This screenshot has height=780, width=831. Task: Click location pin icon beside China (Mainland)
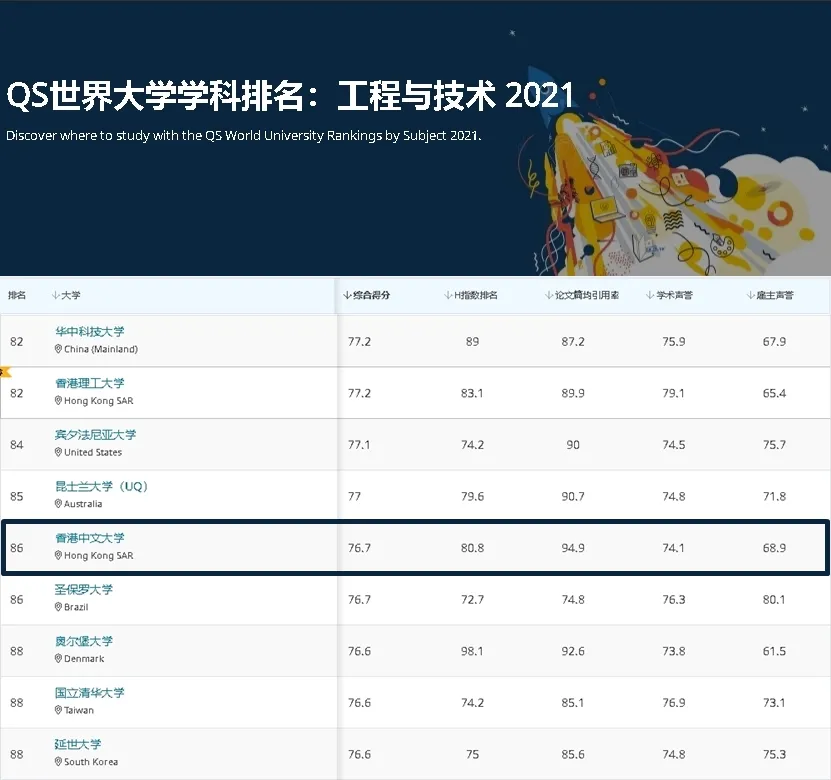coord(59,350)
